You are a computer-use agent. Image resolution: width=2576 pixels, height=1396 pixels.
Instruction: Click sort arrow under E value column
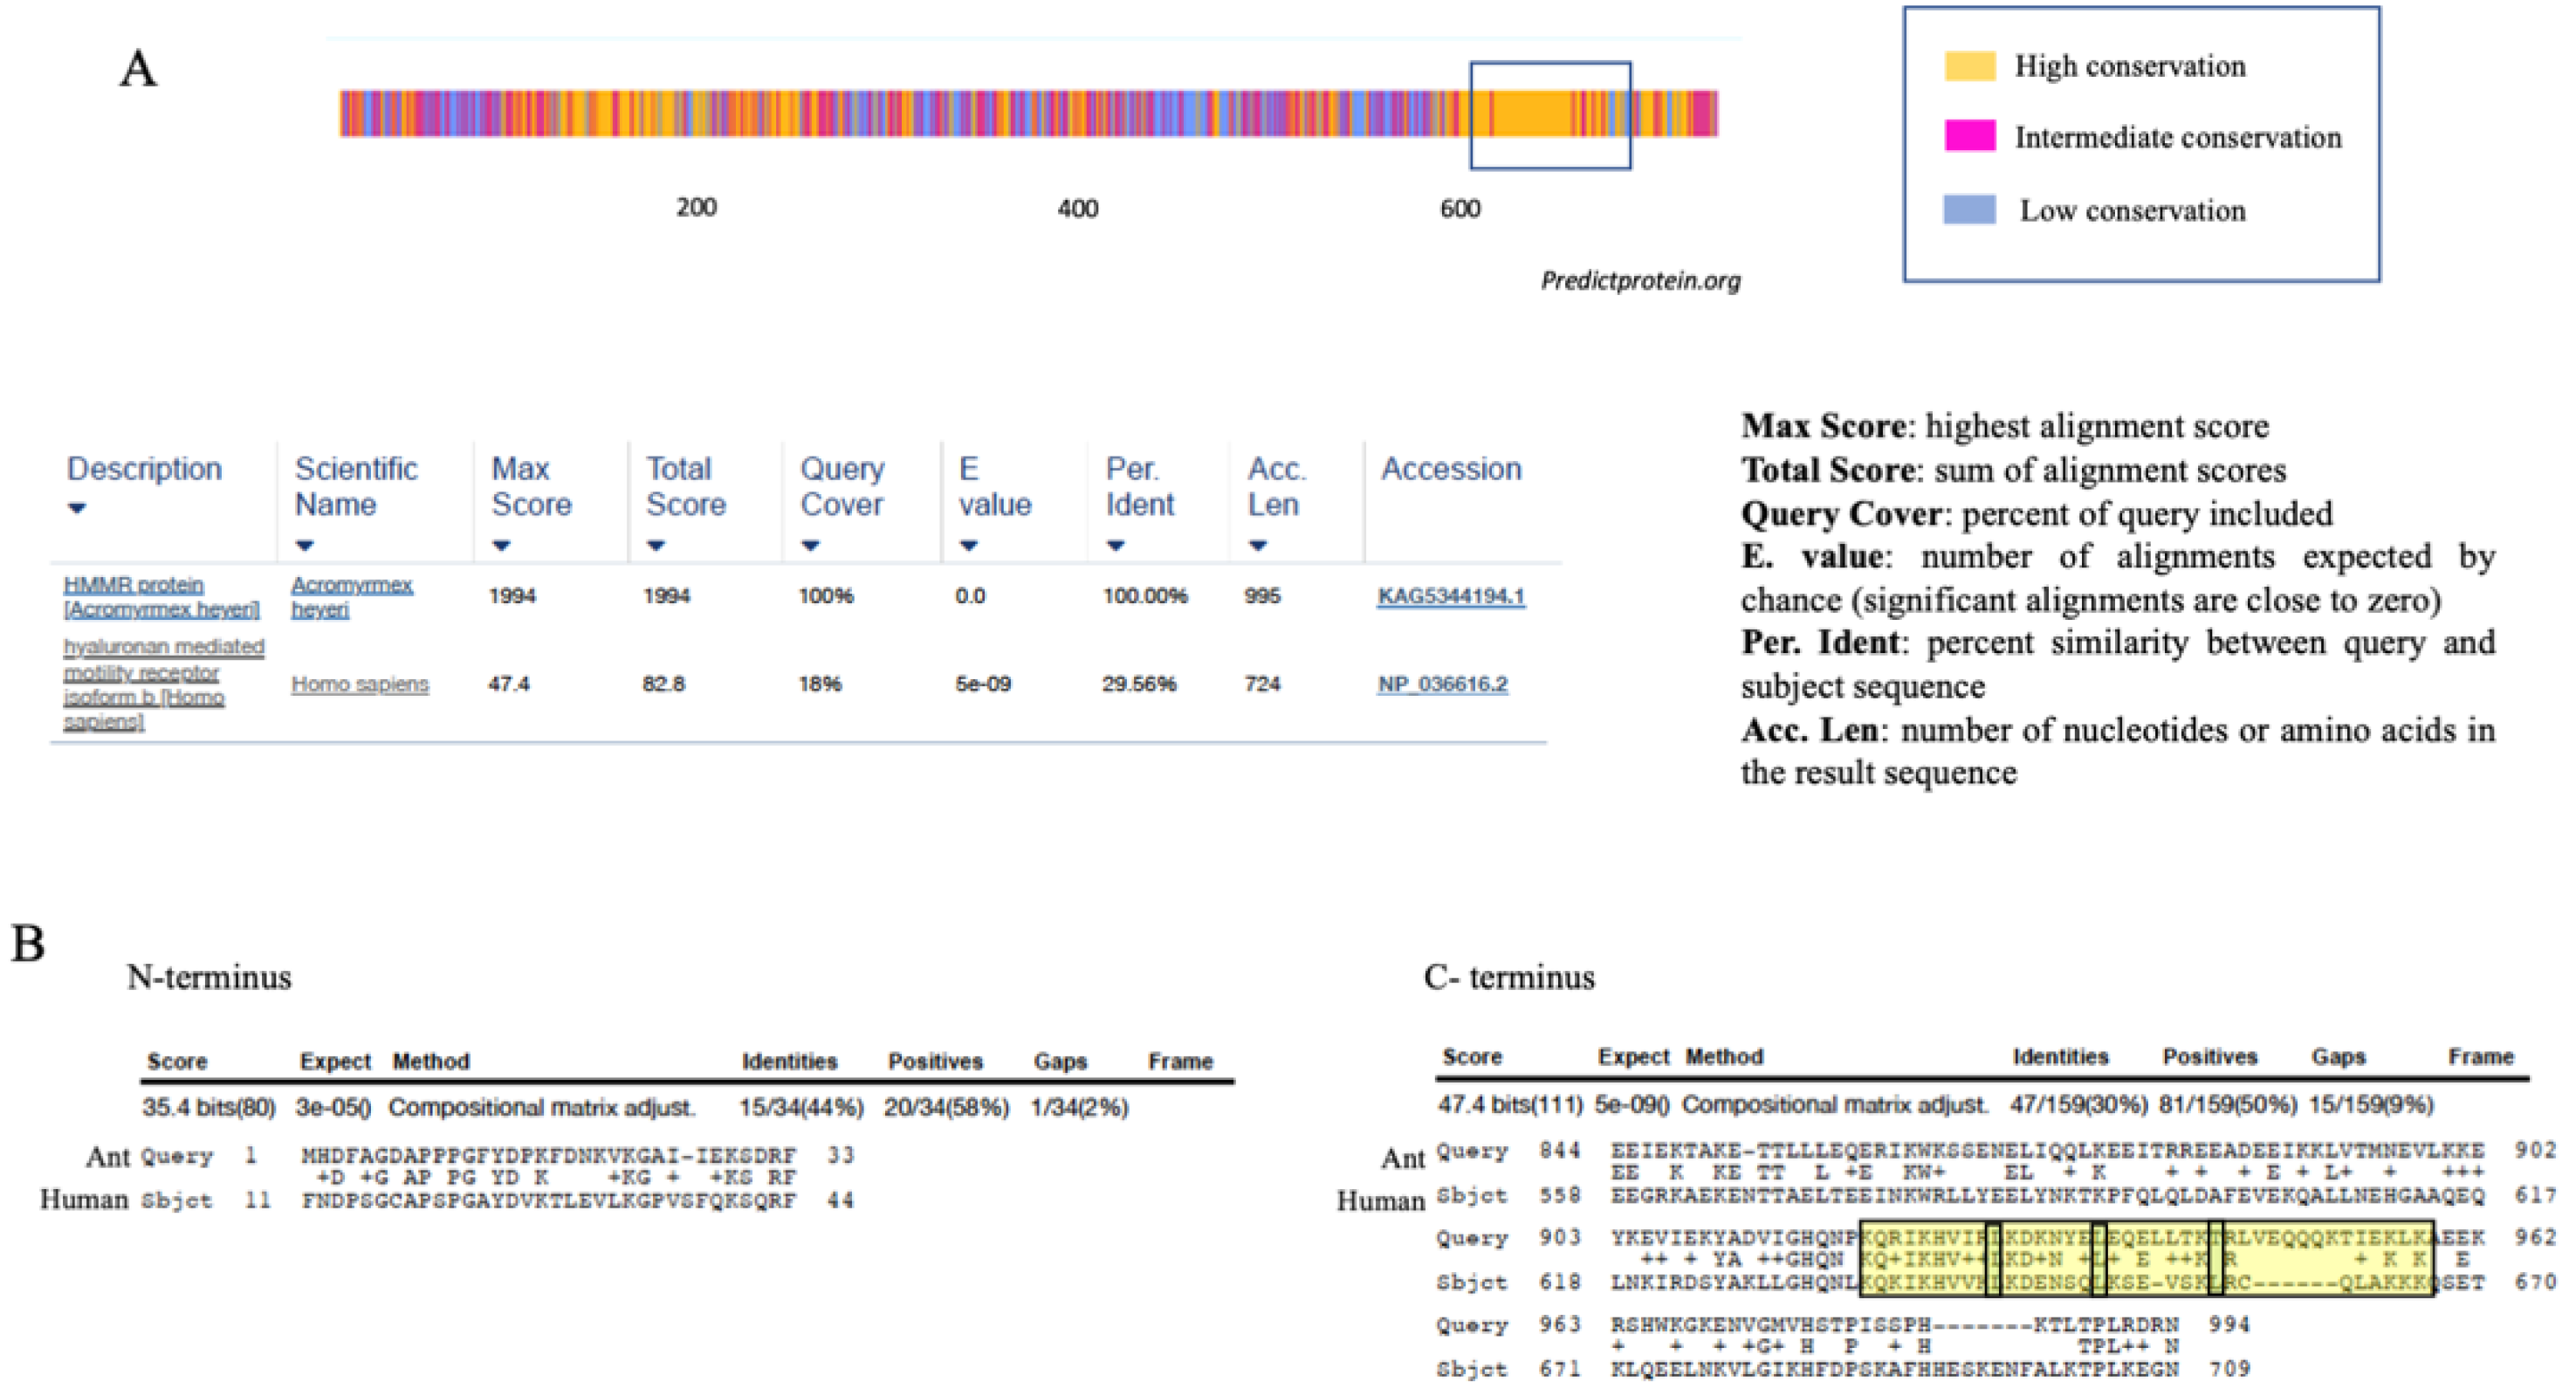(x=968, y=546)
